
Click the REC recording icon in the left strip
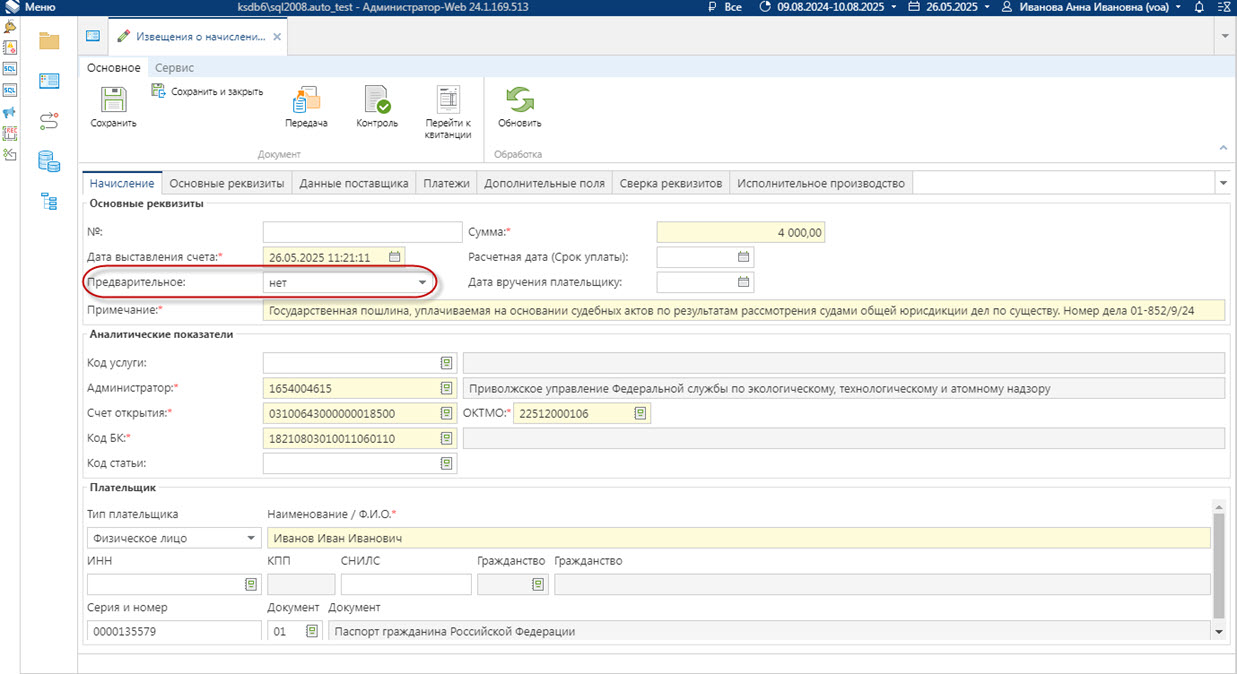point(10,133)
